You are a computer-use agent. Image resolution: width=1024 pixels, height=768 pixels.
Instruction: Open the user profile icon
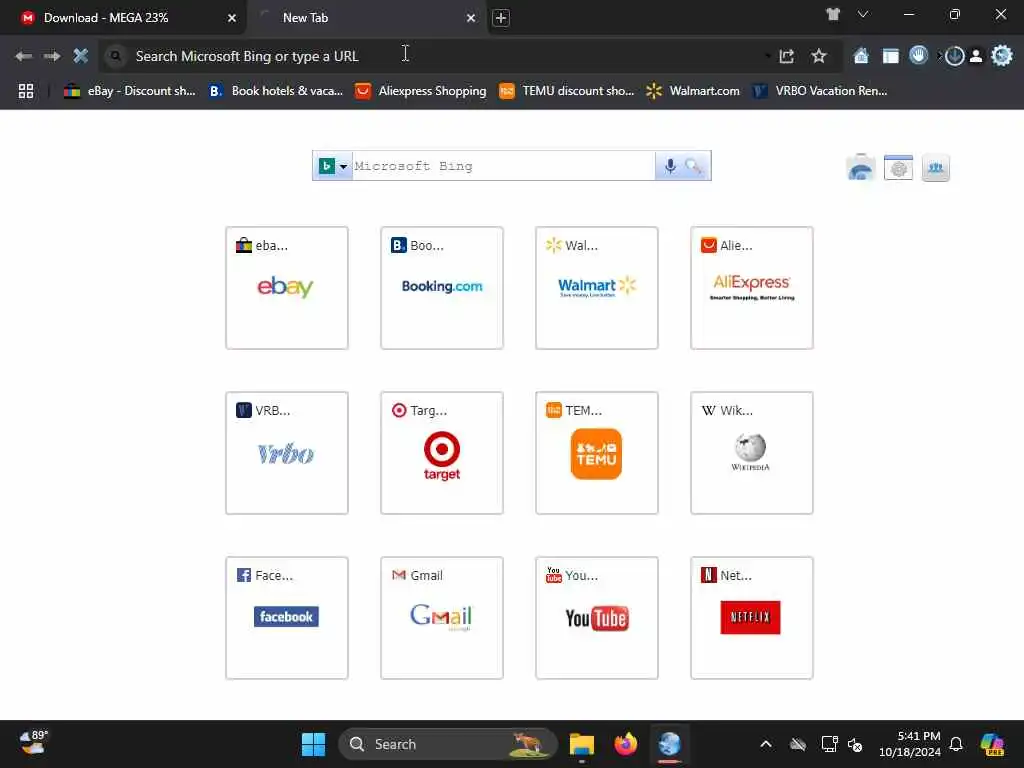click(976, 56)
